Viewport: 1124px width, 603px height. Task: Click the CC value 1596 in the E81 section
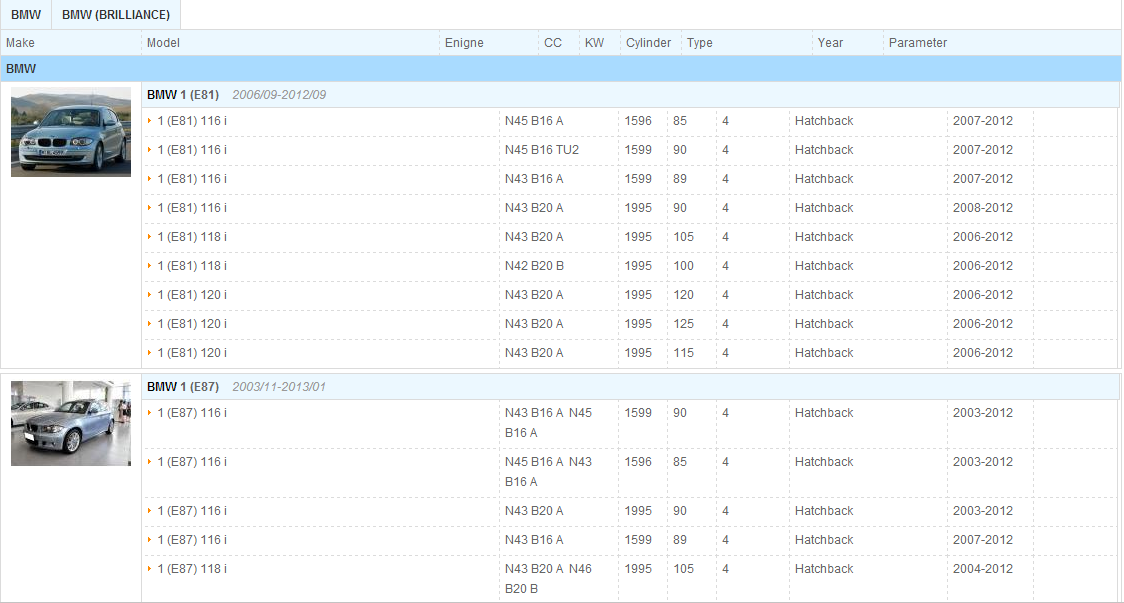[x=638, y=120]
